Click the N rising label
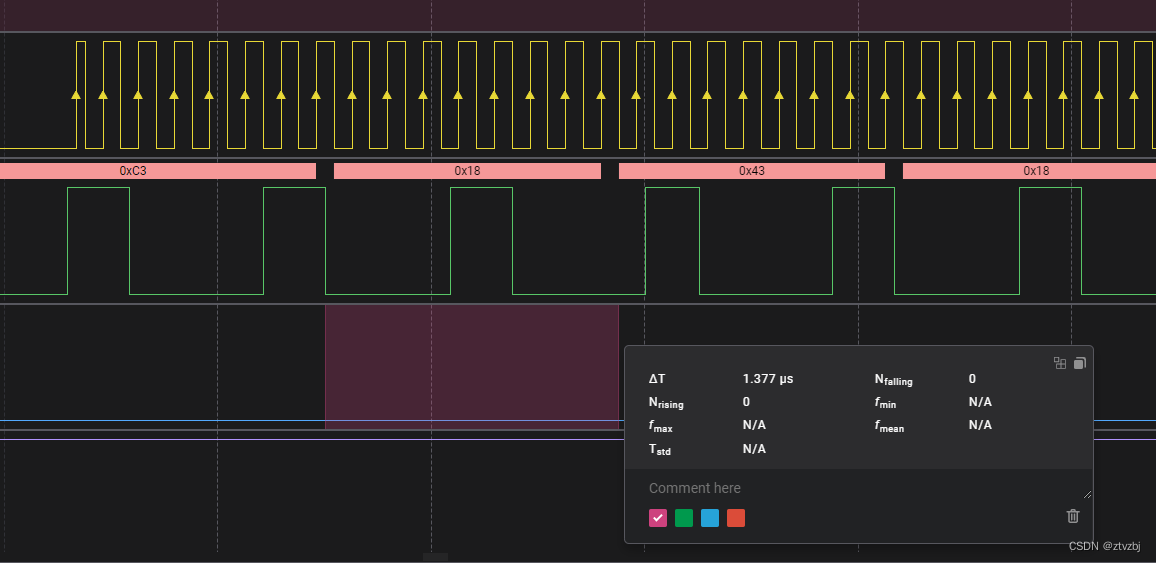Screen dimensions: 1156x563 click(666, 403)
